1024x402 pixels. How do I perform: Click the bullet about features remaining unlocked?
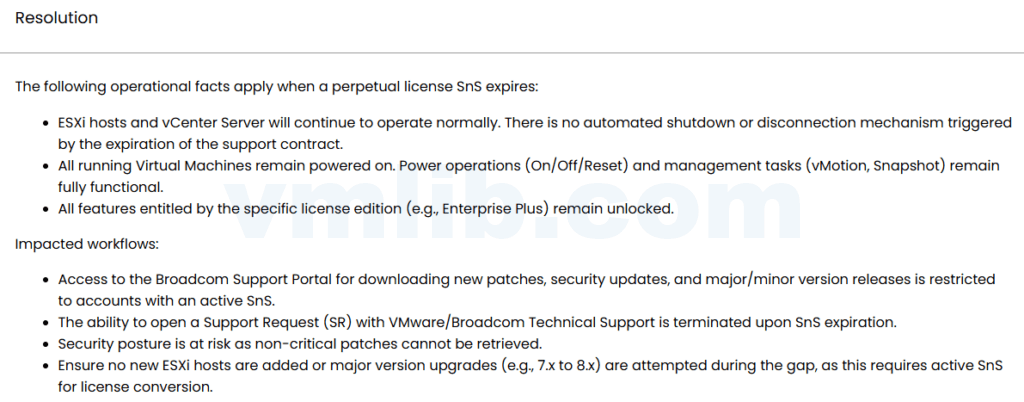(x=367, y=209)
